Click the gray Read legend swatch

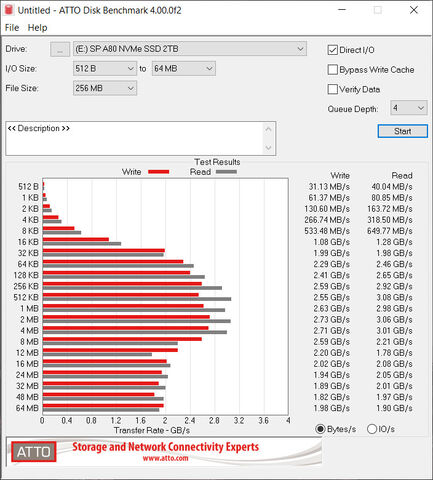(226, 172)
